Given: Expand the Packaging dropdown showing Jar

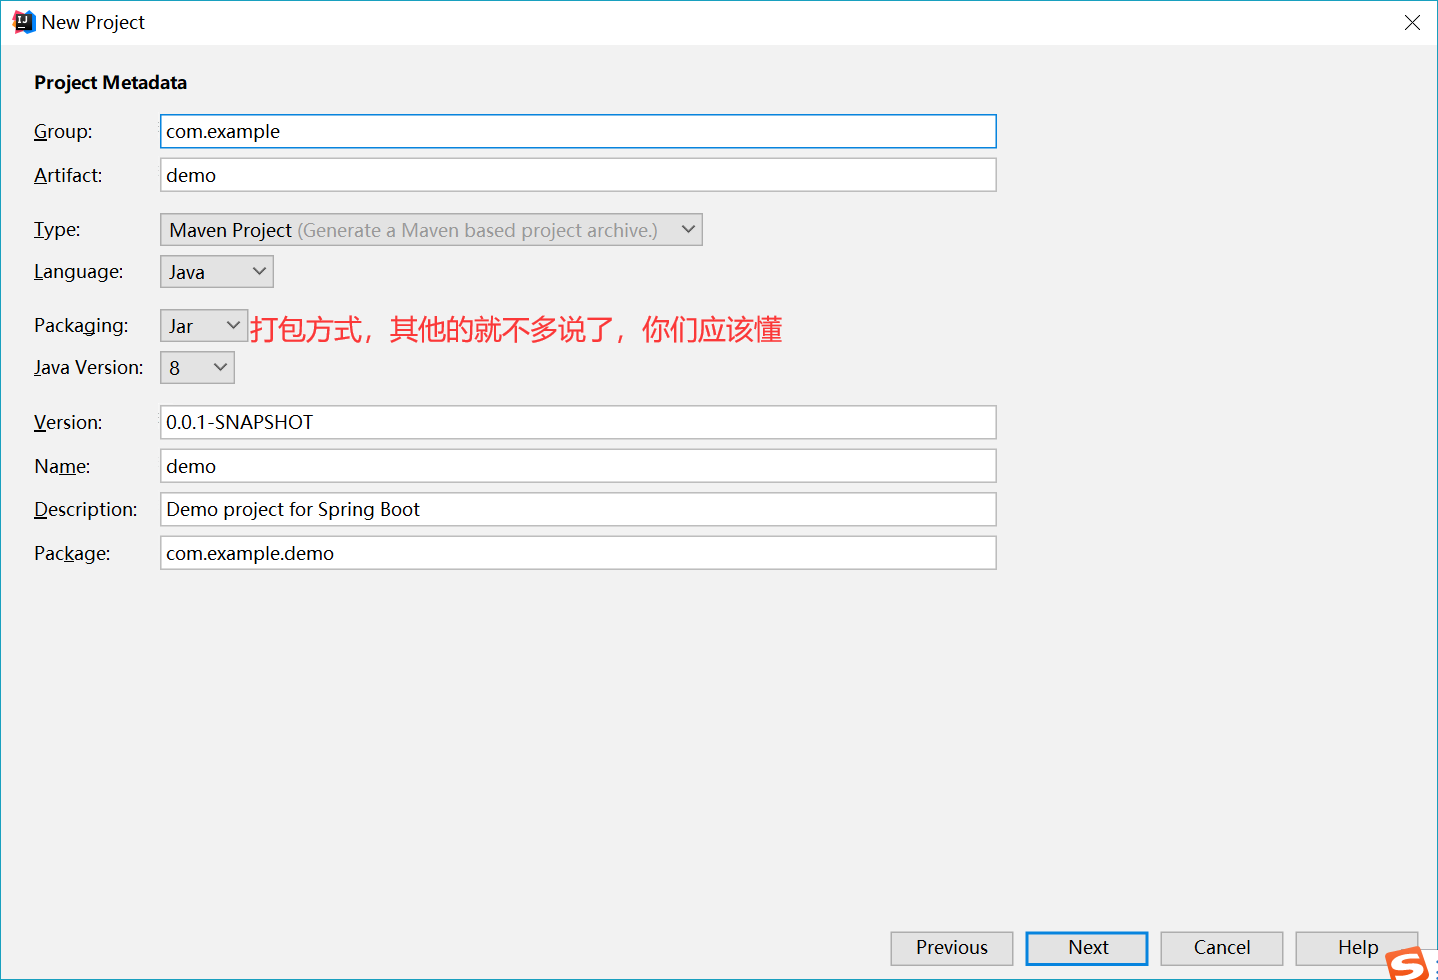Looking at the screenshot, I should click(x=204, y=326).
